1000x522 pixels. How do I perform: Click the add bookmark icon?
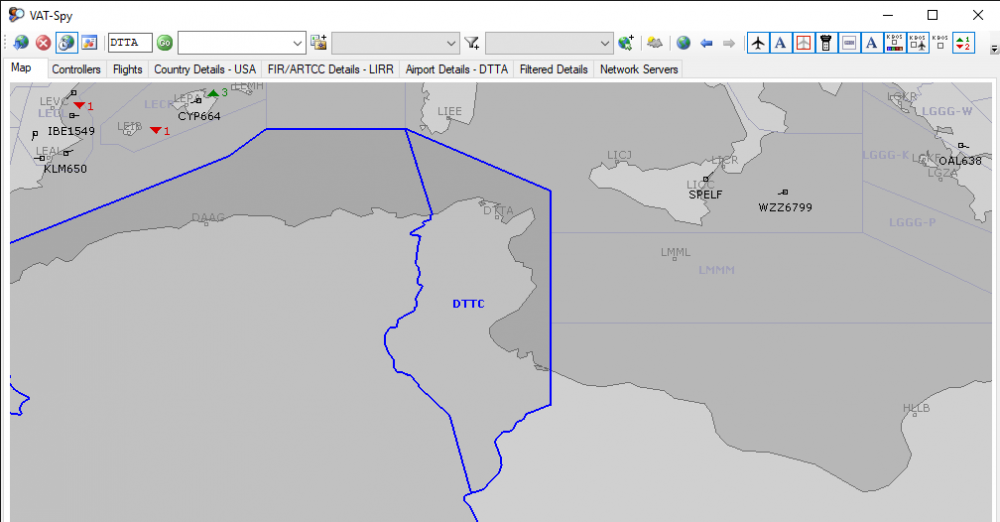pyautogui.click(x=319, y=43)
